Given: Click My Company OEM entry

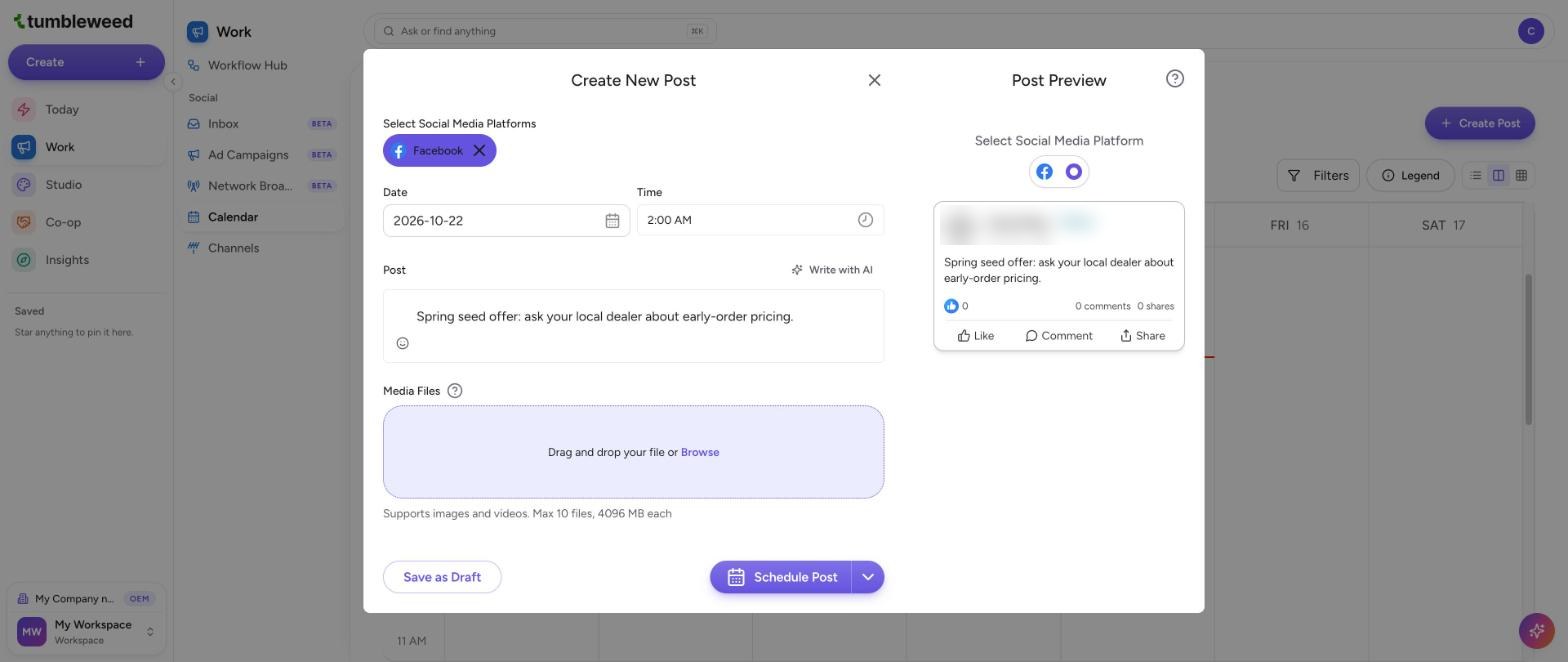Looking at the screenshot, I should tap(86, 599).
